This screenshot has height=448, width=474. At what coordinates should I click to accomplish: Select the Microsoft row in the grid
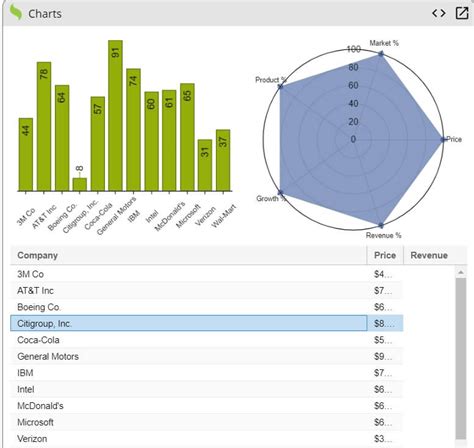(207, 422)
